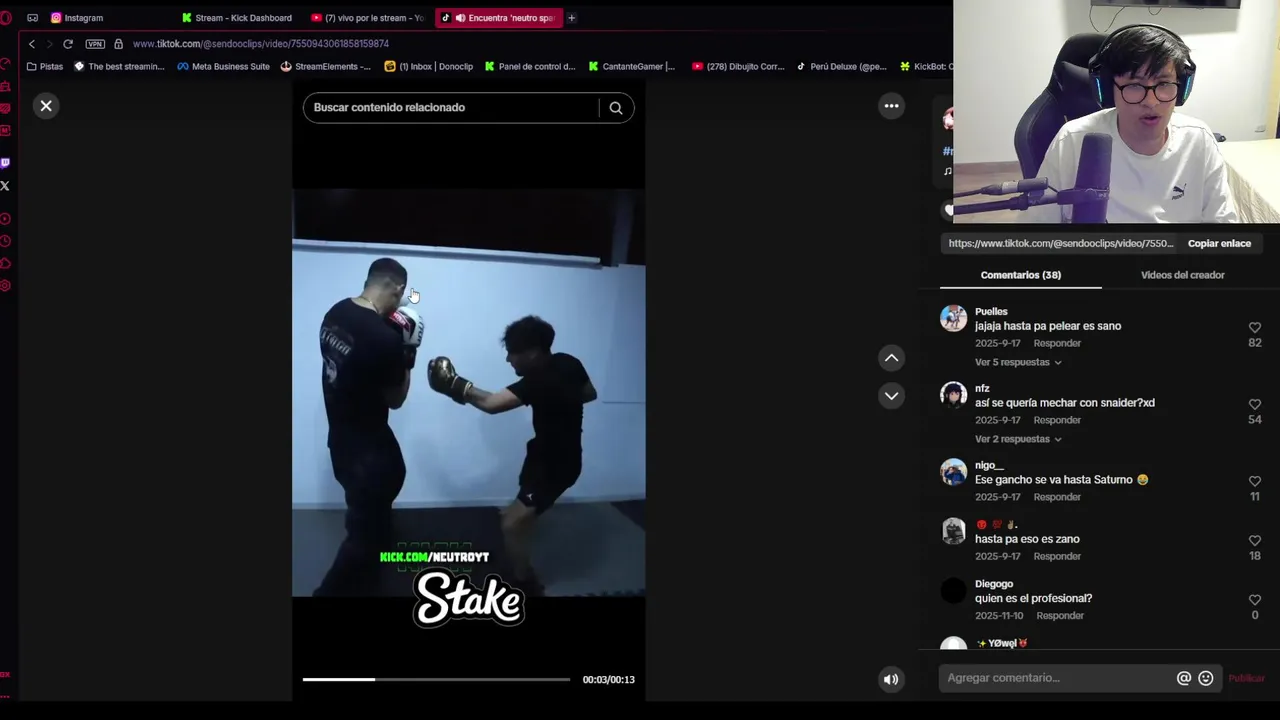Switch to 'Stream - Kick Dashboard' tab
Viewport: 1280px width, 720px height.
pos(237,18)
